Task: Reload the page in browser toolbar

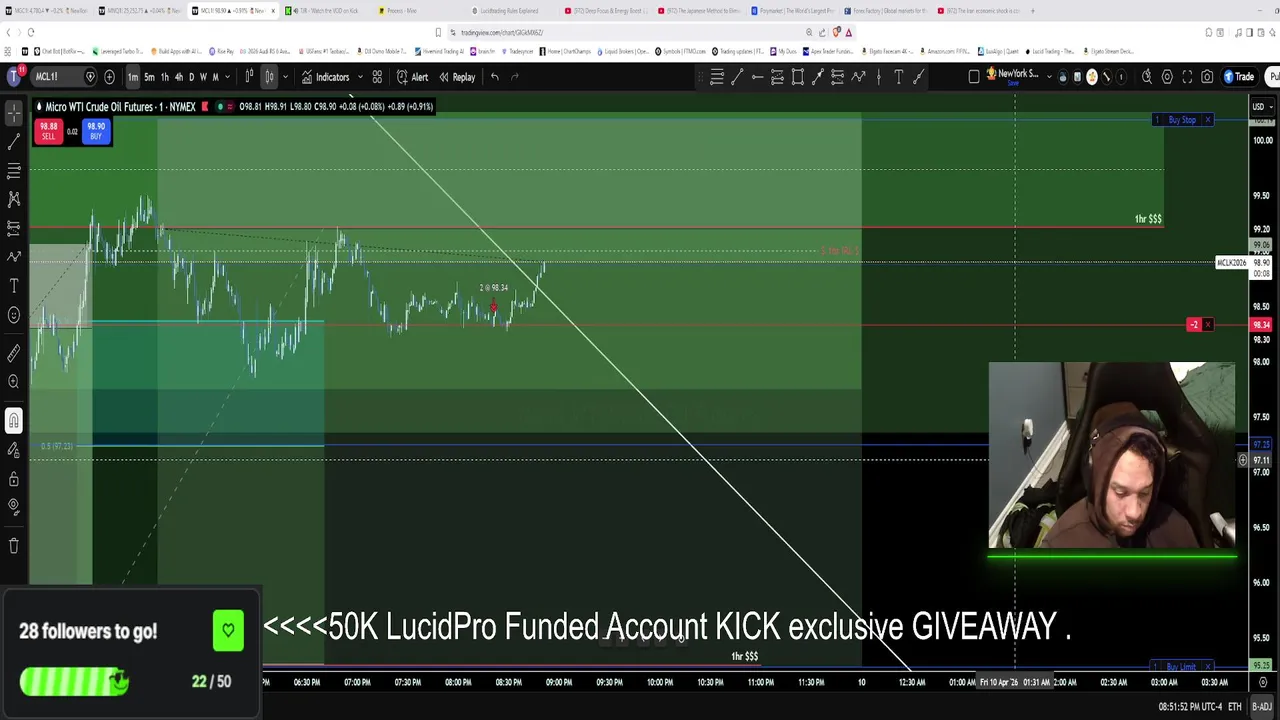Action: [x=31, y=32]
